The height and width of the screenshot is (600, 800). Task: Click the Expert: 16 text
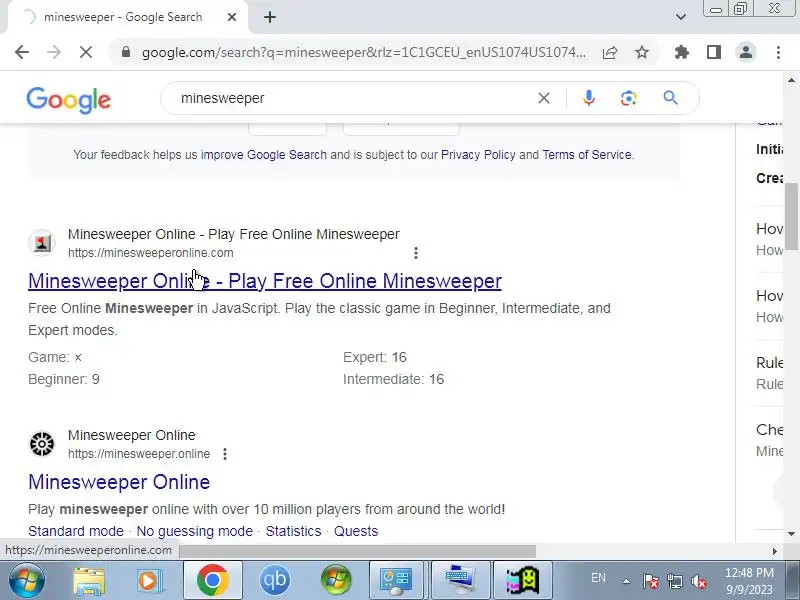[375, 357]
